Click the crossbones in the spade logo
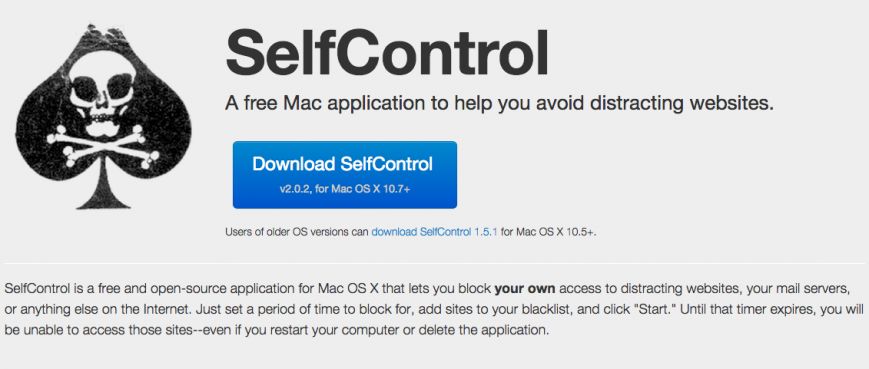This screenshot has width=869, height=369. (x=103, y=147)
